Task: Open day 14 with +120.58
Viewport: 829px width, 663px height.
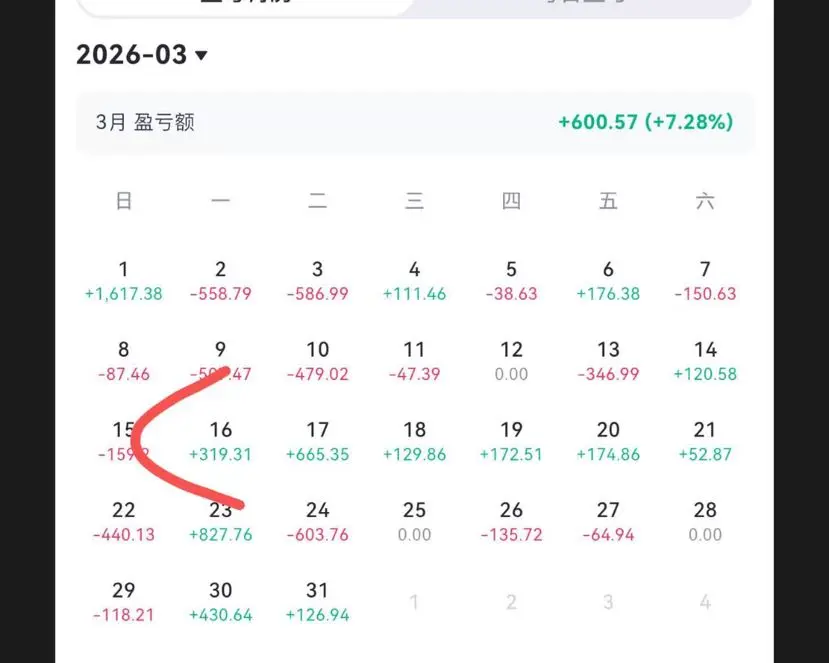Action: pos(705,361)
